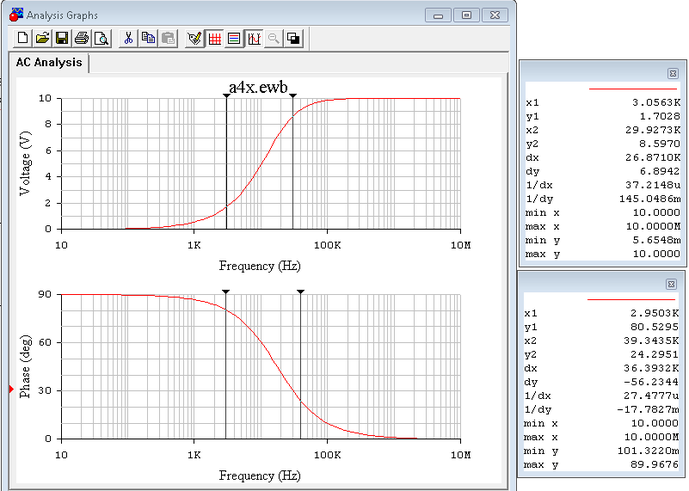Click right cursor marker on Voltage graph
This screenshot has width=689, height=491.
click(x=293, y=95)
